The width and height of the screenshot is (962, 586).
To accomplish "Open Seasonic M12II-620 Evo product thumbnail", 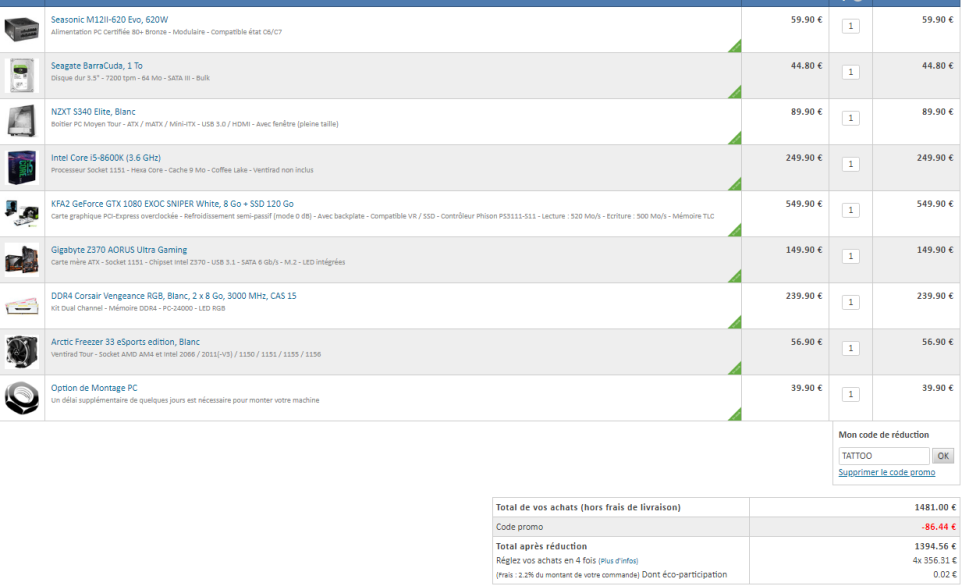I will pos(21,29).
